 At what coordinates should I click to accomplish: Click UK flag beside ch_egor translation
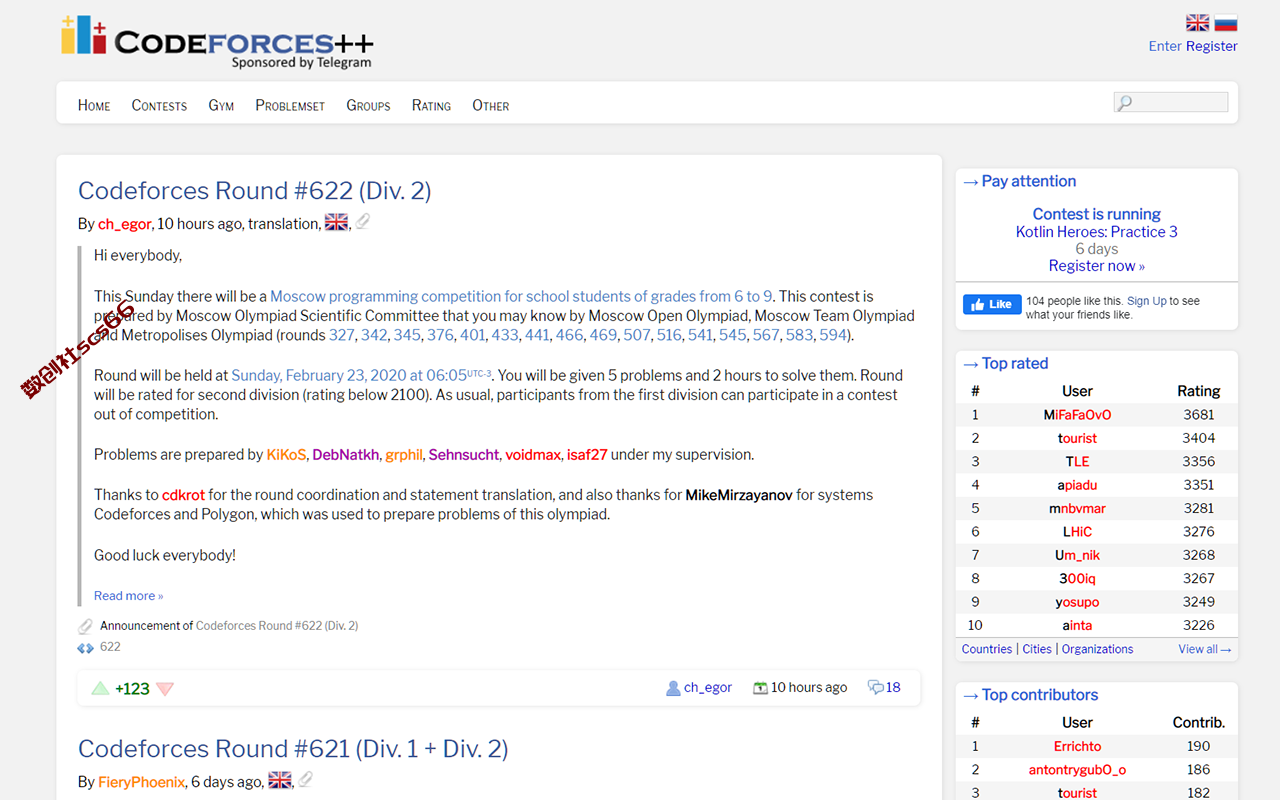coord(336,222)
